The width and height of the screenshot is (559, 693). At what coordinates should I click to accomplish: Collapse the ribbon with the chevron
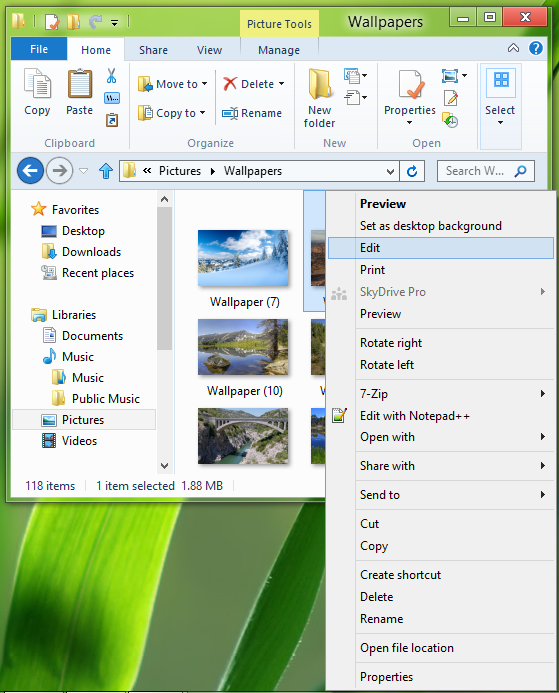[x=513, y=48]
